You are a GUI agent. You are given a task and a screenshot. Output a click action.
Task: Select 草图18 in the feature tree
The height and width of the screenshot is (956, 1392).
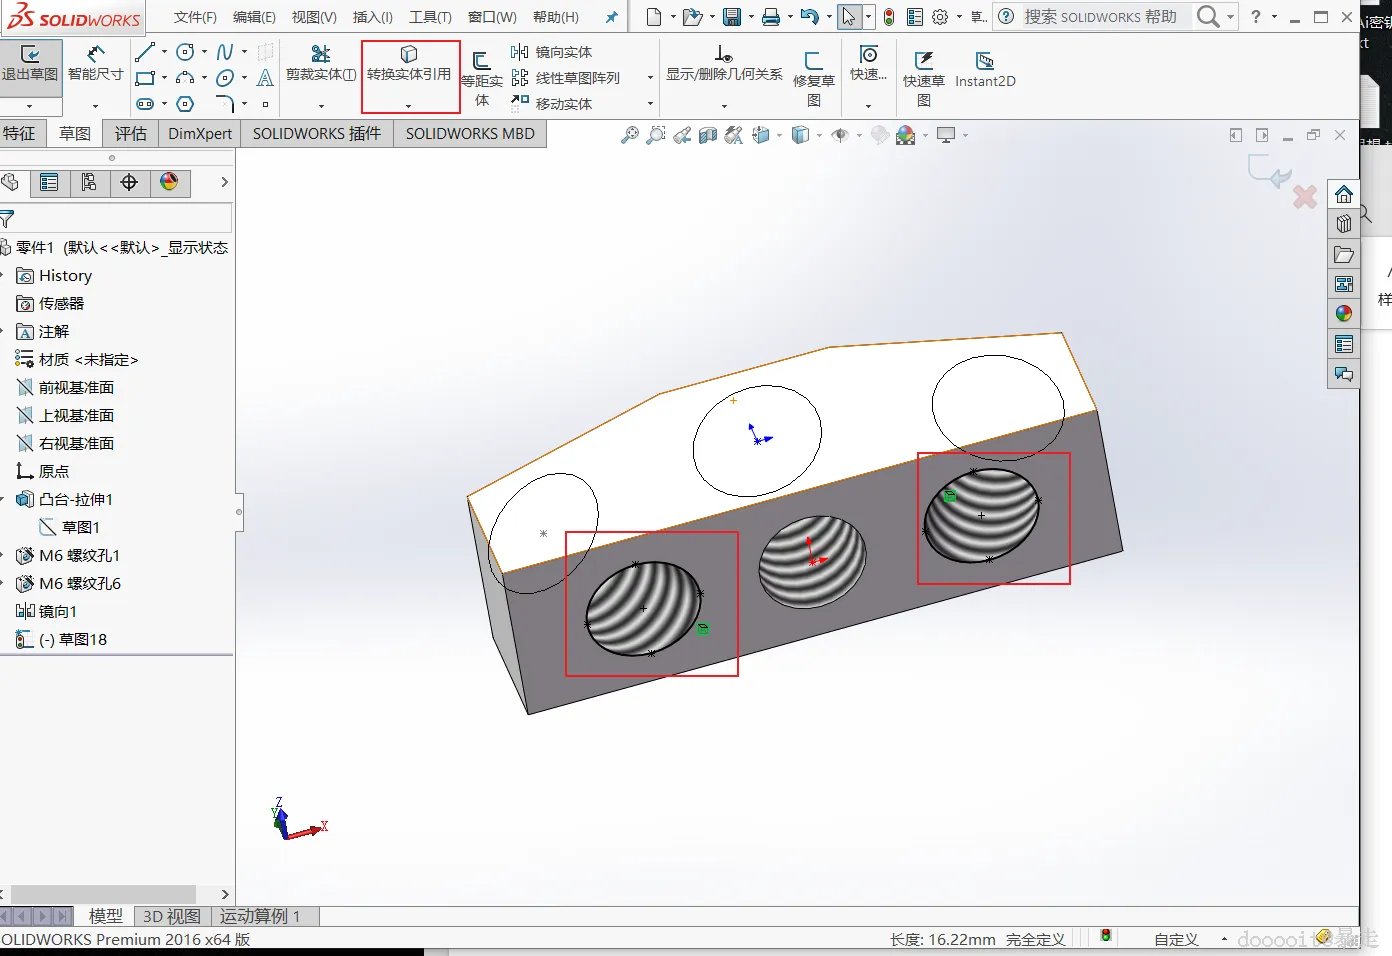(82, 639)
